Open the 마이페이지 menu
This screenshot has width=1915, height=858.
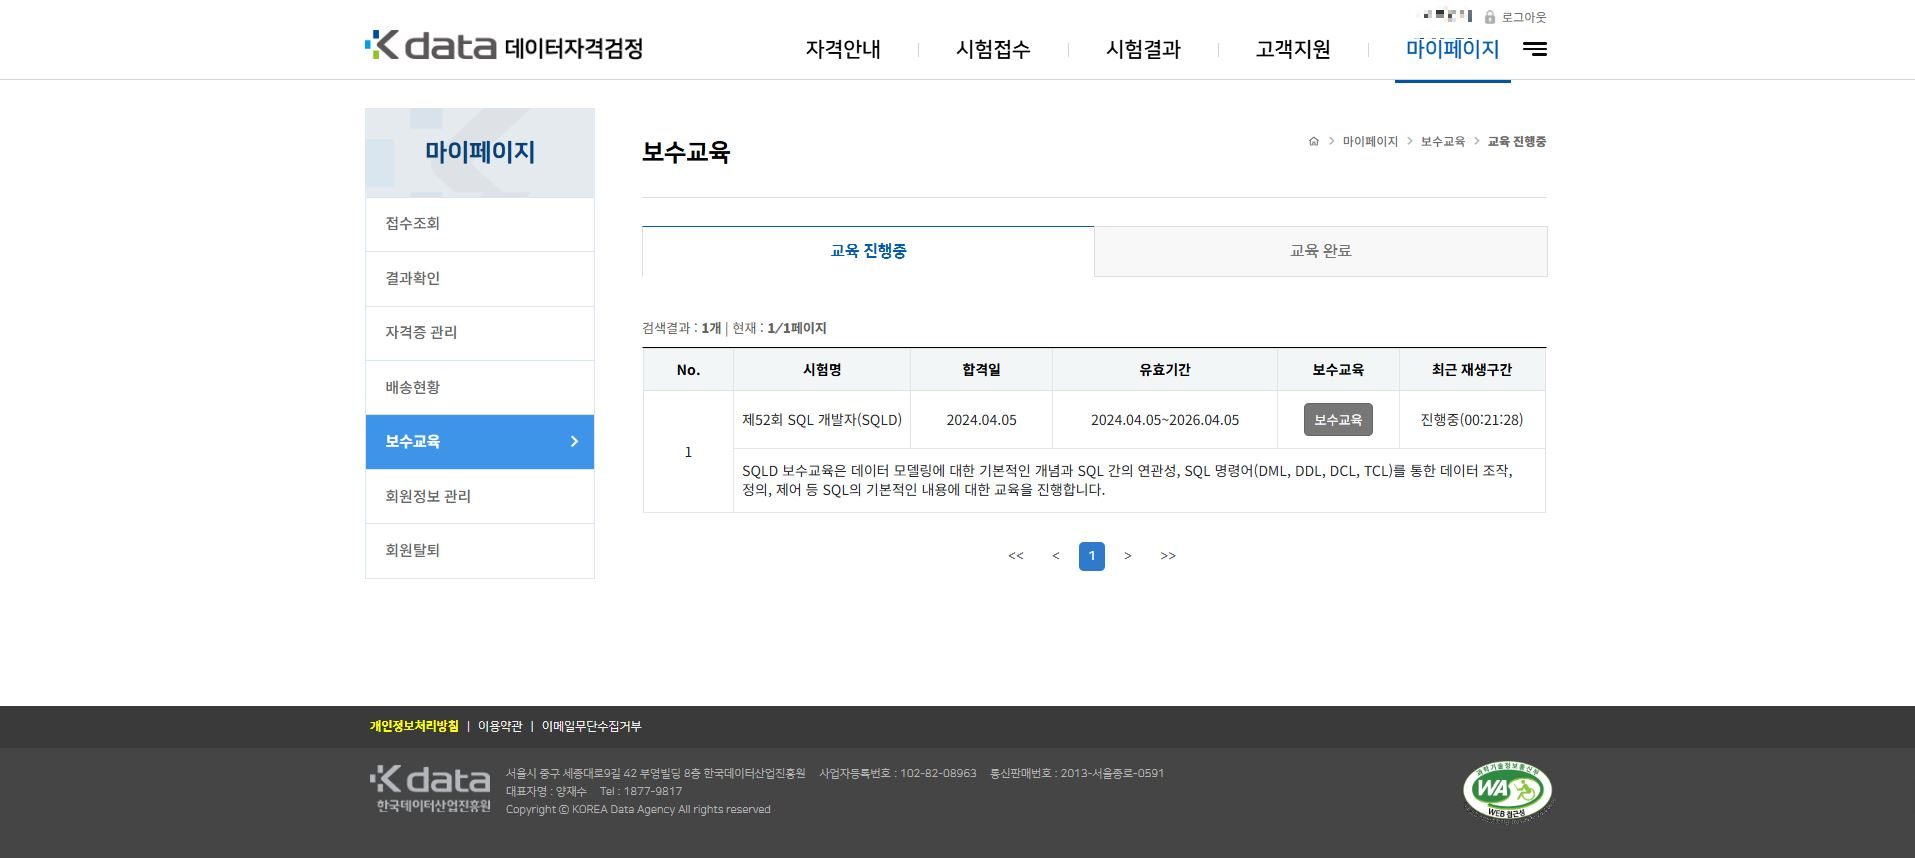click(1452, 49)
